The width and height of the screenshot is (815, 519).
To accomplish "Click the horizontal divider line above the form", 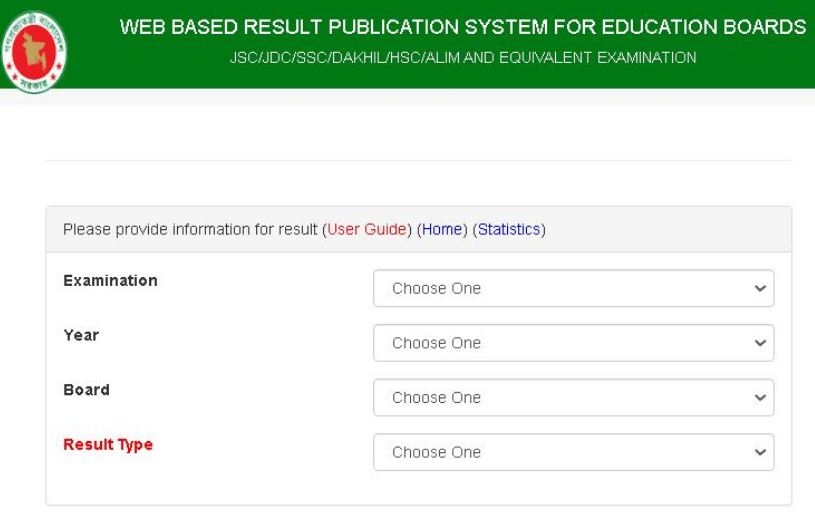I will pos(418,160).
